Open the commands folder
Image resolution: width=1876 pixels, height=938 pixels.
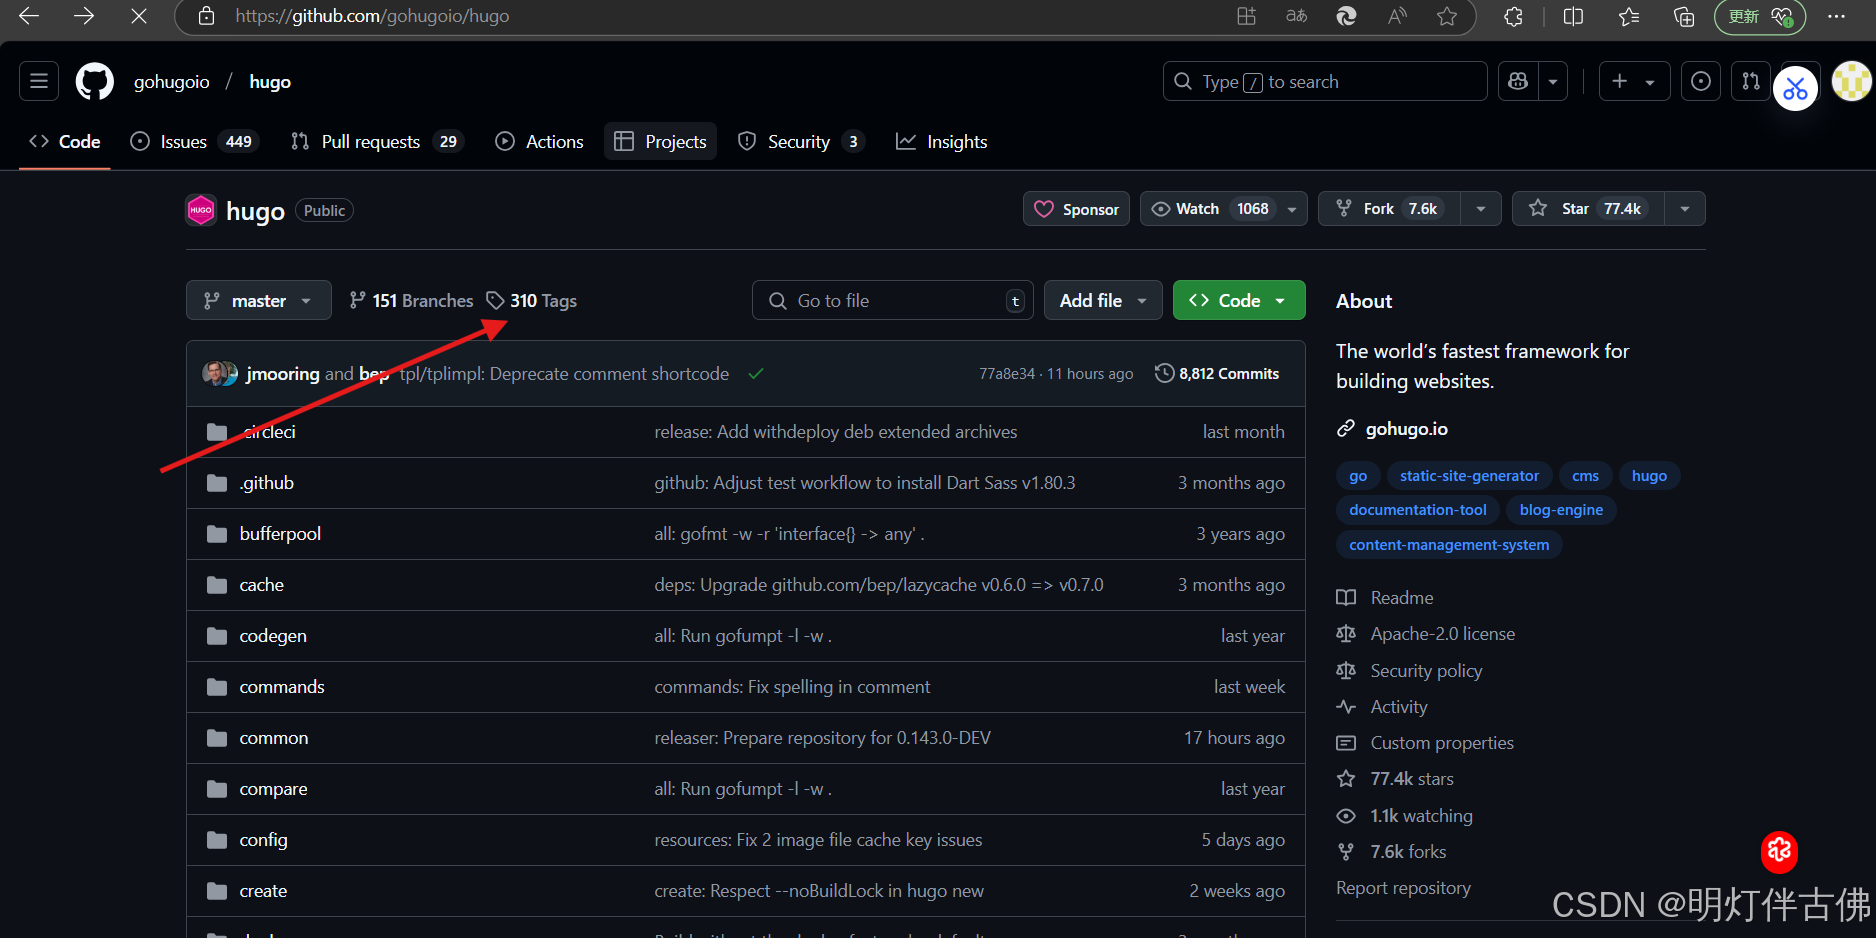pos(282,687)
